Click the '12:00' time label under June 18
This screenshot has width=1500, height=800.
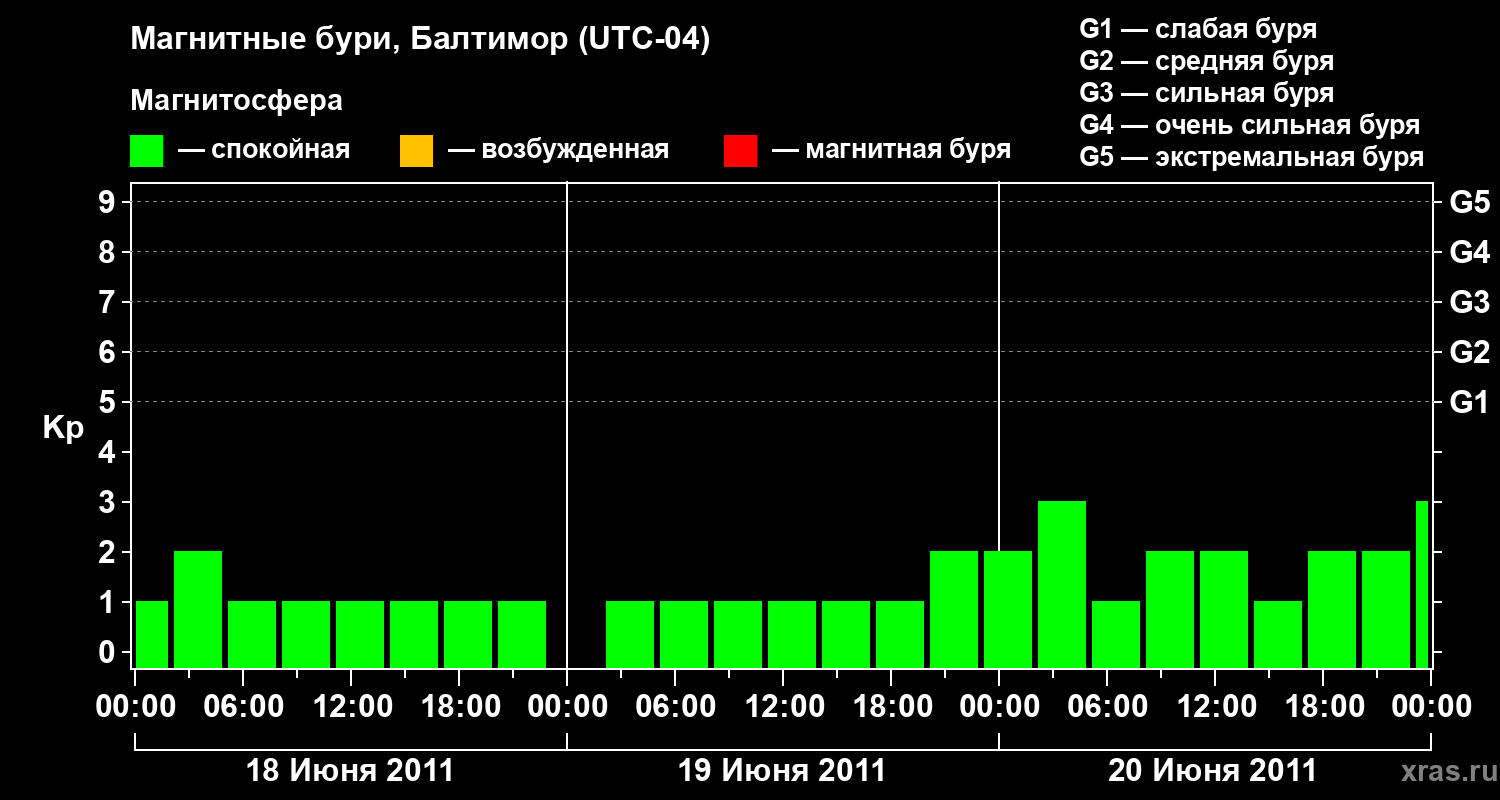(351, 707)
